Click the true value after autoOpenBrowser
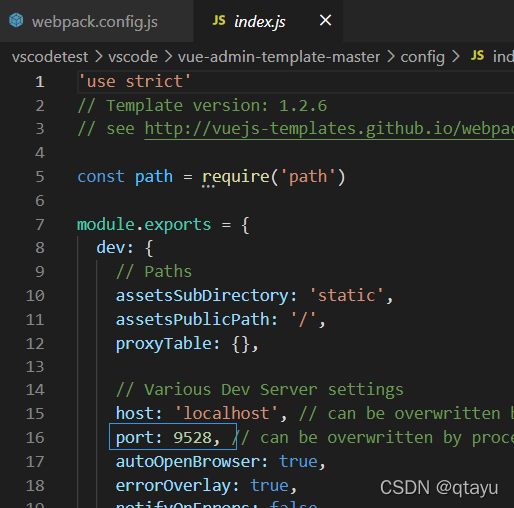Screen dimensions: 514x508 298,462
